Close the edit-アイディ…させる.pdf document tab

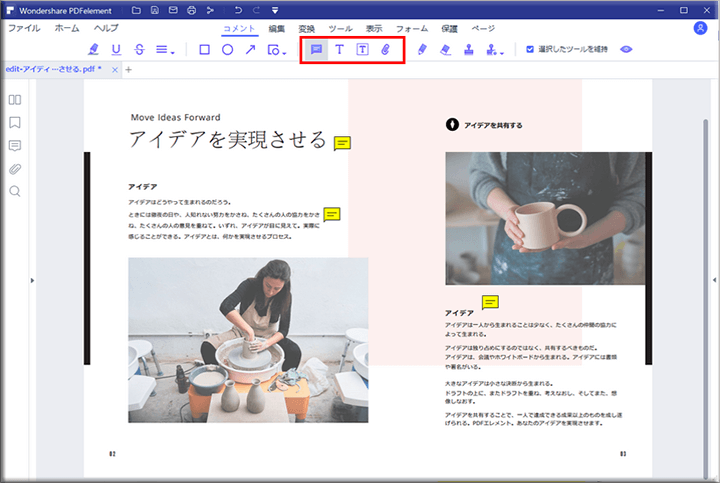[115, 70]
